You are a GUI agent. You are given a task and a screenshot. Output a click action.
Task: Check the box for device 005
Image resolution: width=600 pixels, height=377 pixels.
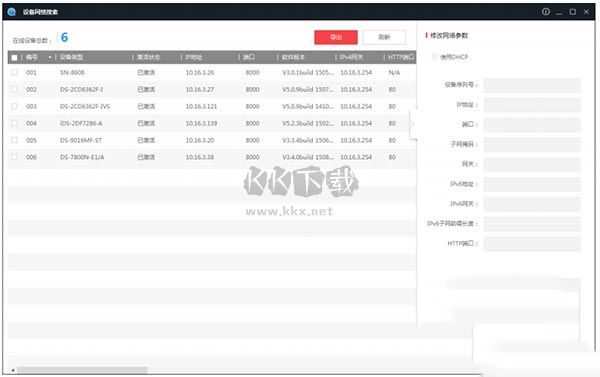[14, 140]
